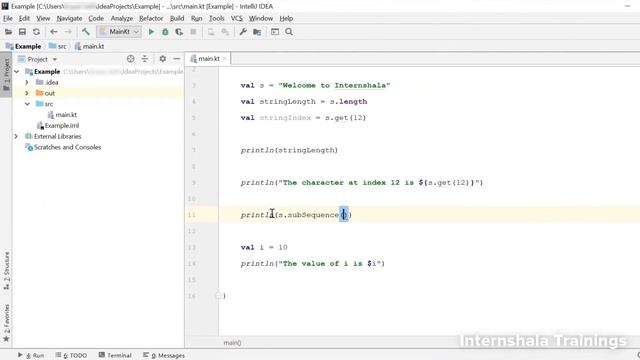Open Project panel gear settings

coord(162,59)
